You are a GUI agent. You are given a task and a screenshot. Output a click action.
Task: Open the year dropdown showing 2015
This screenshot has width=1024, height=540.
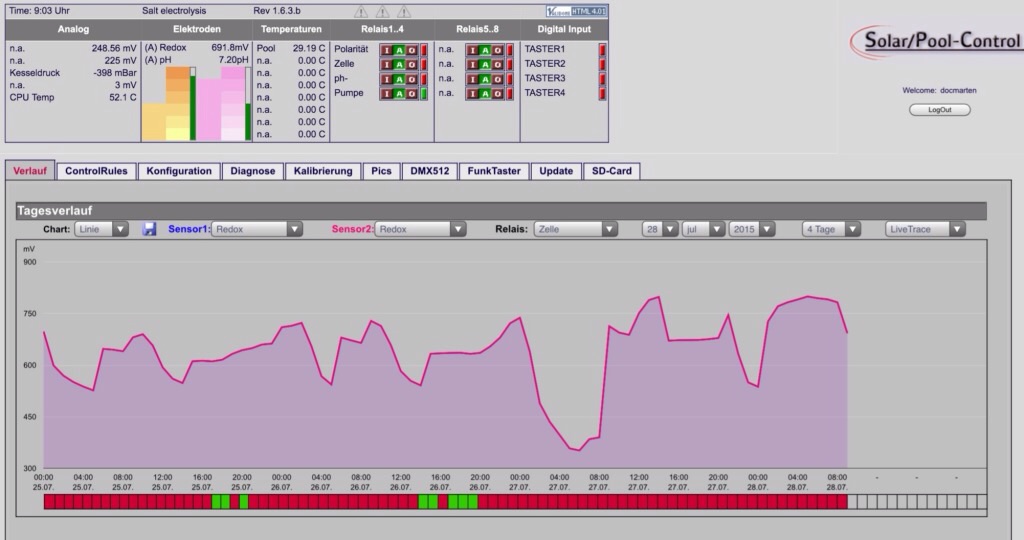coord(752,229)
